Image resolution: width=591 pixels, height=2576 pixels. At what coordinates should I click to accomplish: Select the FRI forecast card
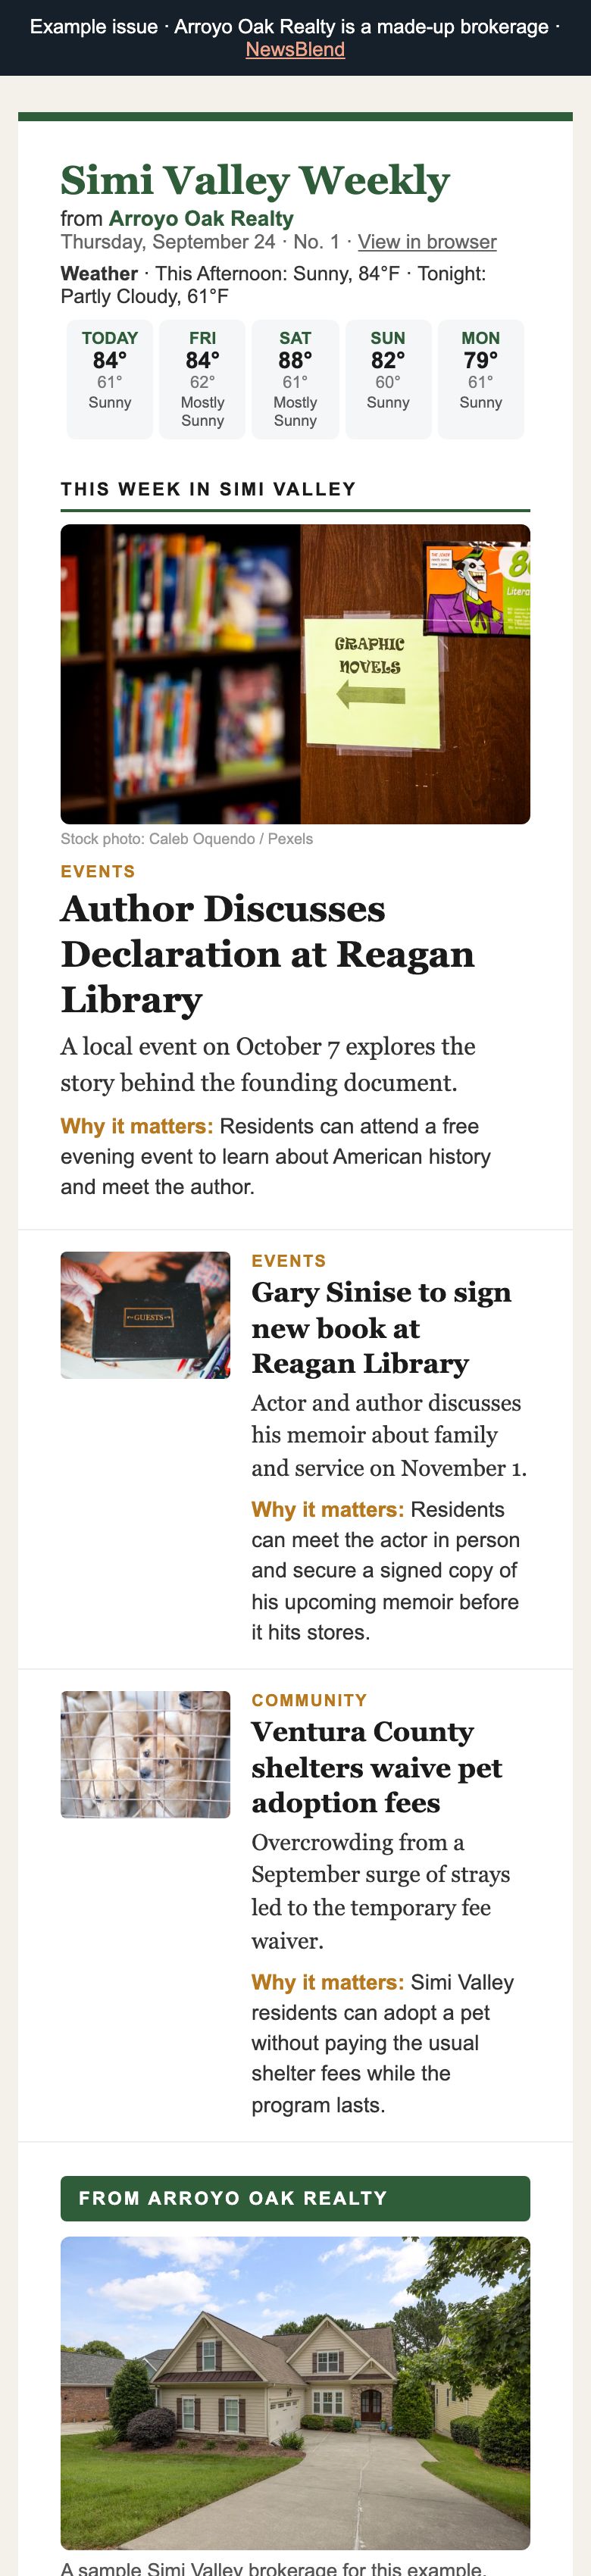[x=202, y=379]
